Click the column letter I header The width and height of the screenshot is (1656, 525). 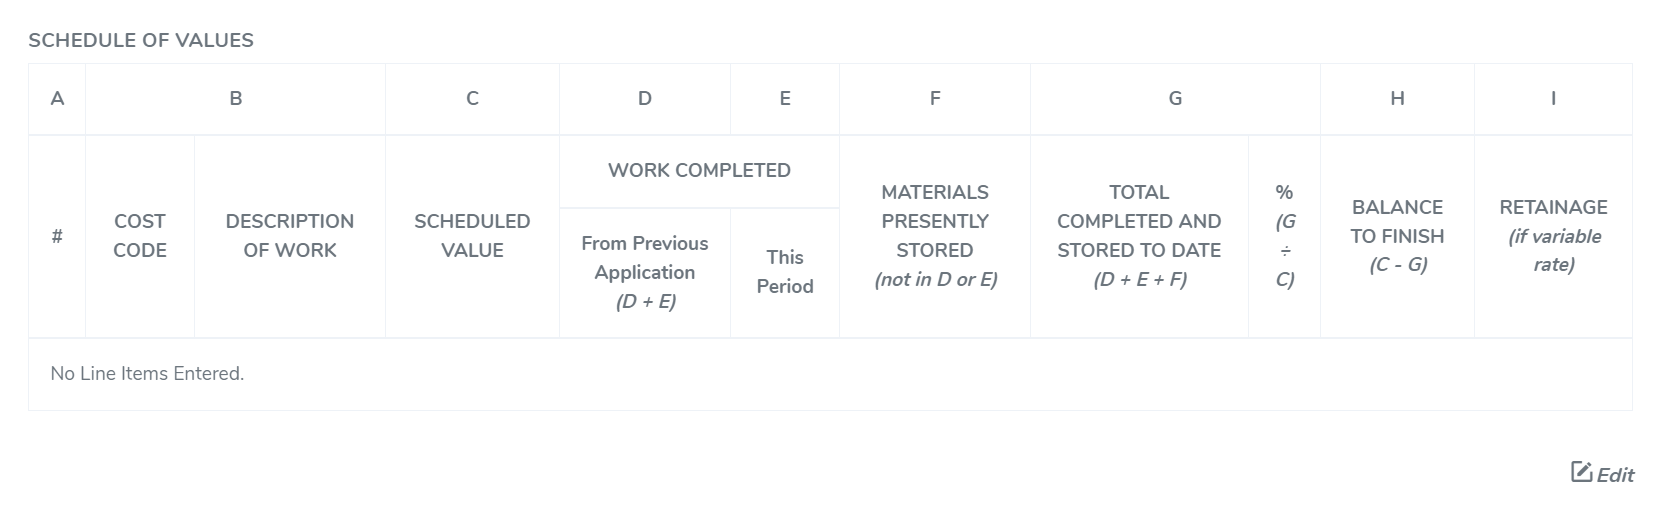point(1553,98)
